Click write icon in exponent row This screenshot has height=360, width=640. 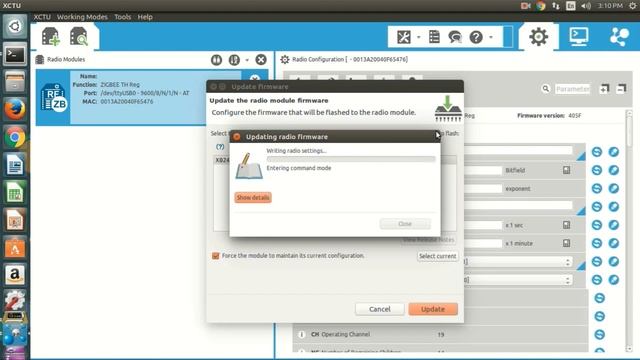pyautogui.click(x=613, y=189)
